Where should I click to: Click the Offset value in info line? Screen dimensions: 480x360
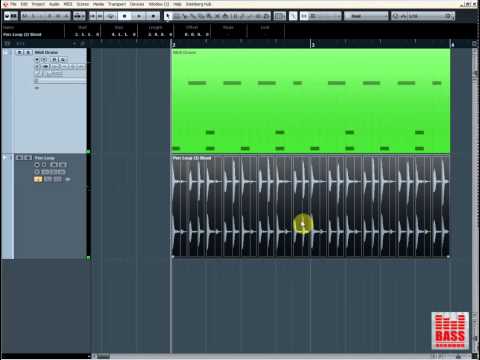coord(197,34)
